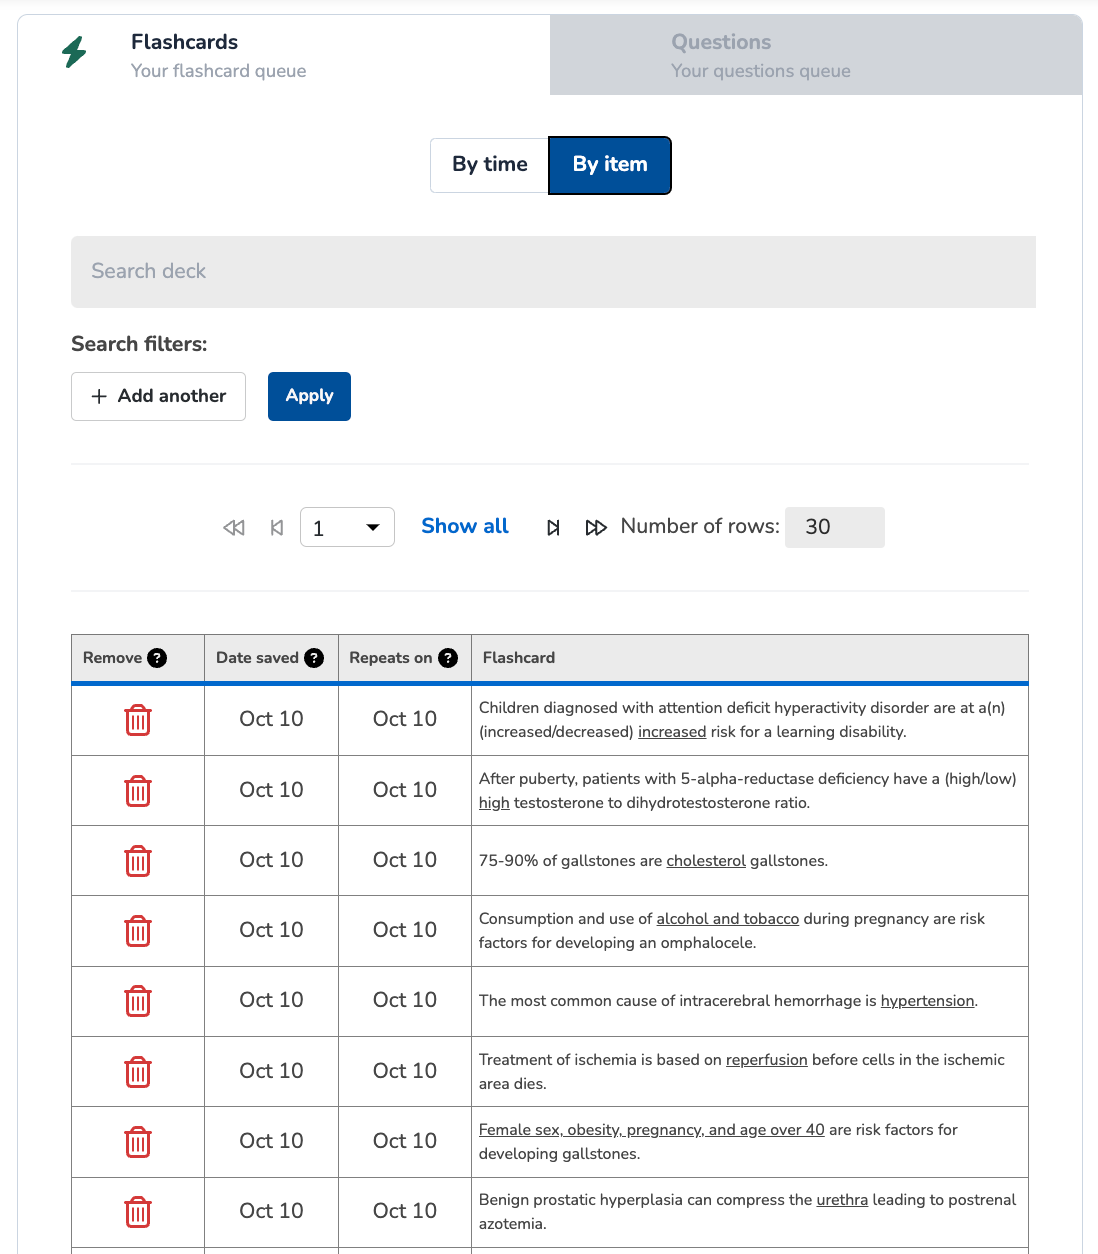The height and width of the screenshot is (1254, 1098).
Task: Open help tooltip for Date saved column
Action: [314, 658]
